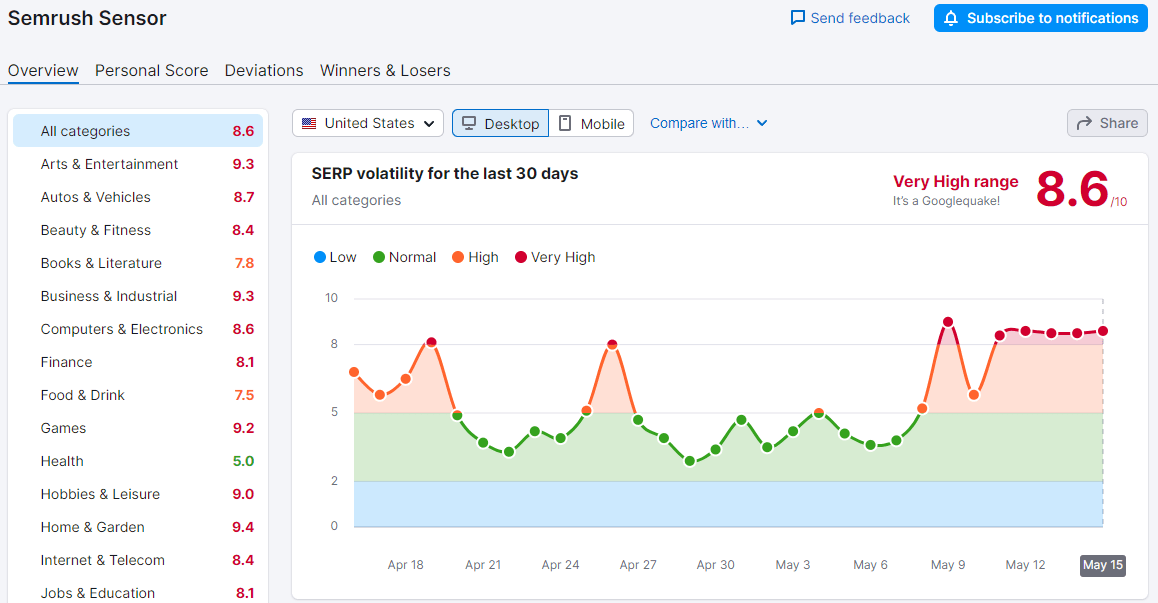Click the large 8.6 volatility score
Image resolution: width=1158 pixels, height=603 pixels.
tap(1072, 189)
